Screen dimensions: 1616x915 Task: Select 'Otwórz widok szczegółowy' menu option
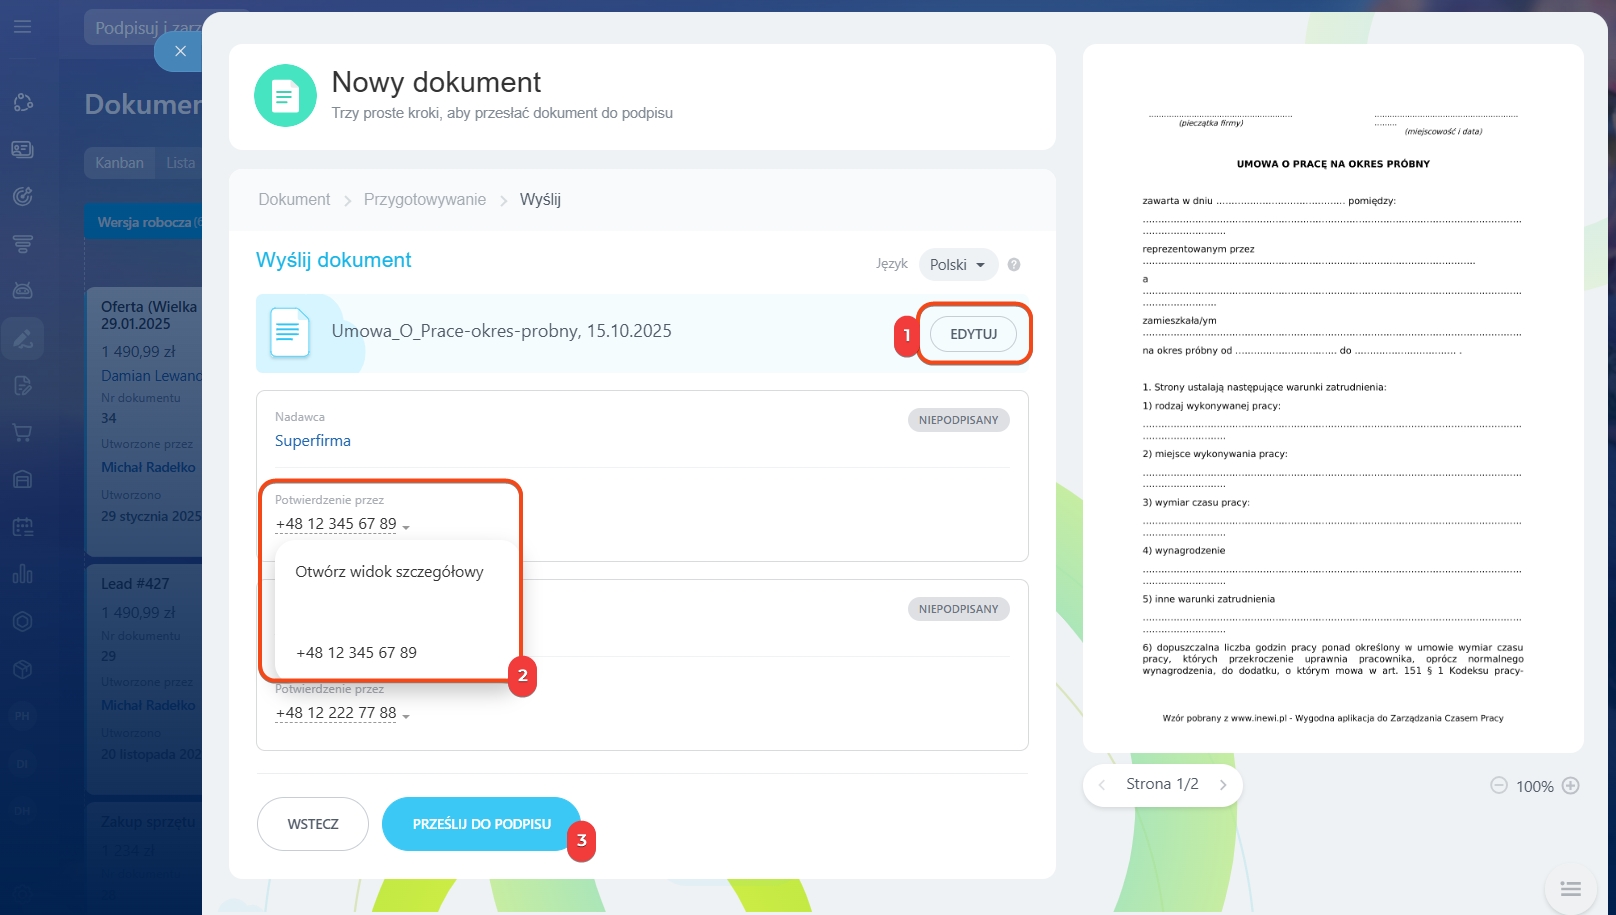click(389, 572)
